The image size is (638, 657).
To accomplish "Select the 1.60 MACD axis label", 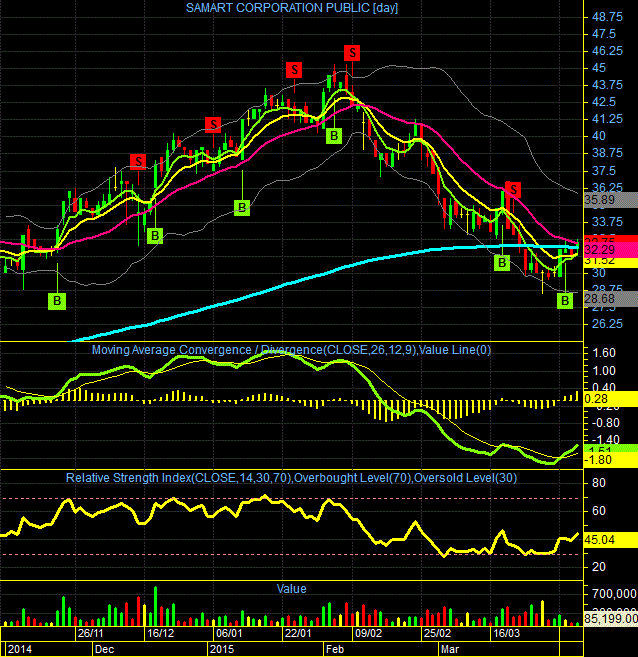I will click(x=602, y=353).
